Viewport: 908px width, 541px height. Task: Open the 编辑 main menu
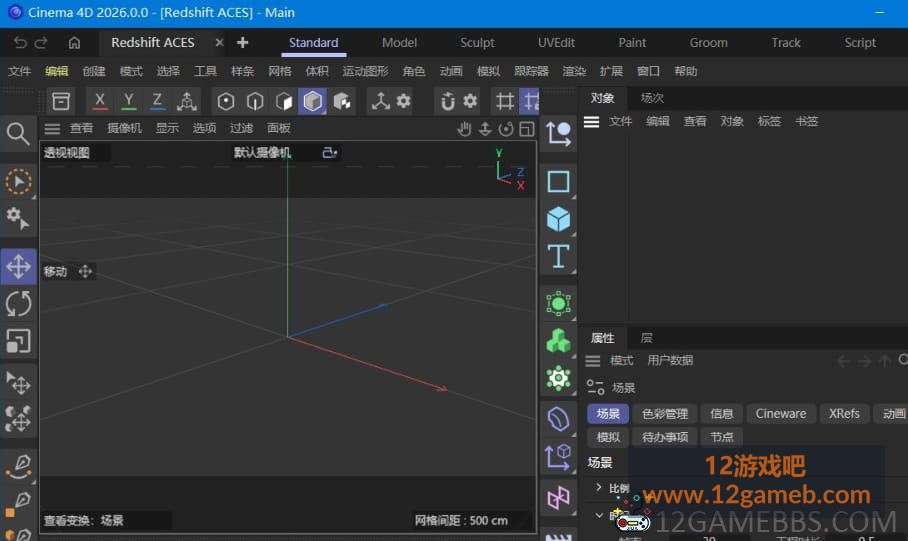56,71
